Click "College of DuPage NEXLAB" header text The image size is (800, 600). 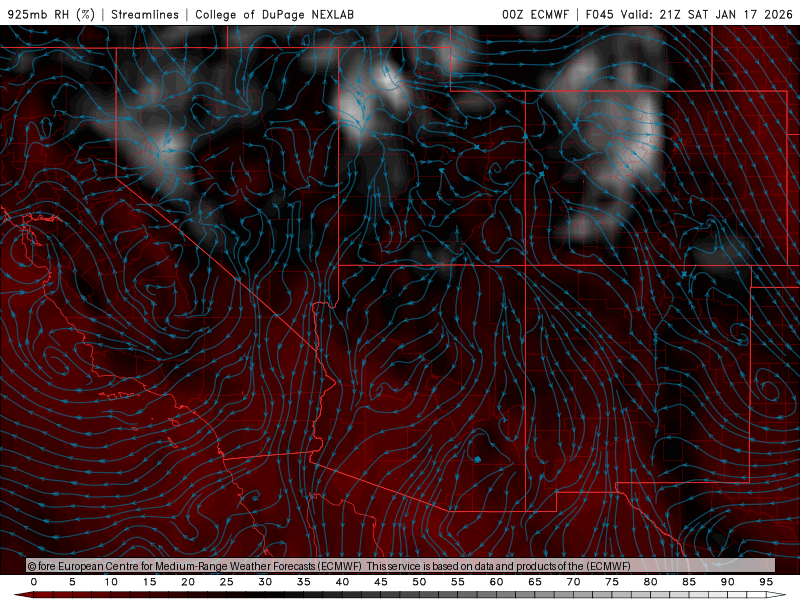tap(274, 14)
